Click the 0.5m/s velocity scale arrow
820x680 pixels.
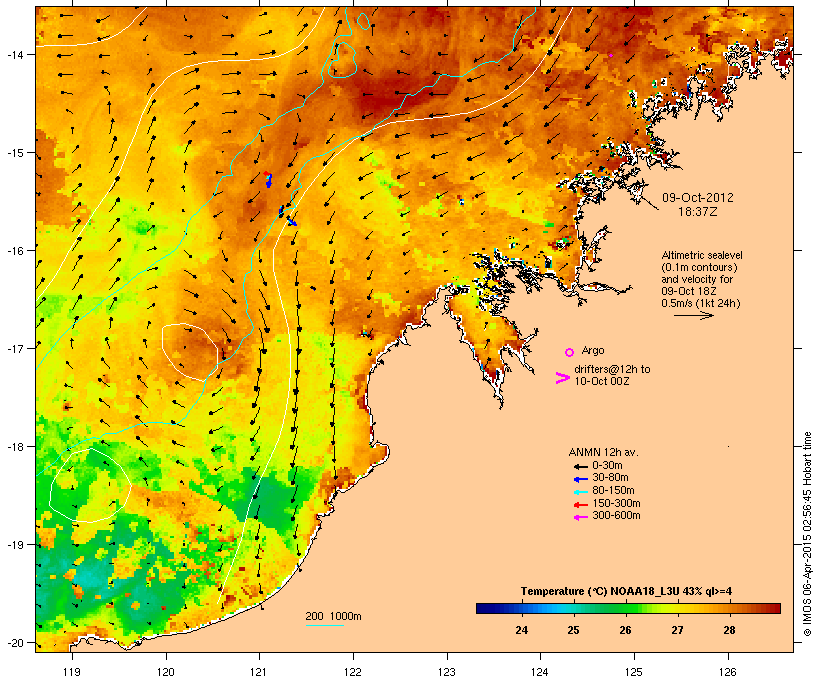(x=693, y=315)
